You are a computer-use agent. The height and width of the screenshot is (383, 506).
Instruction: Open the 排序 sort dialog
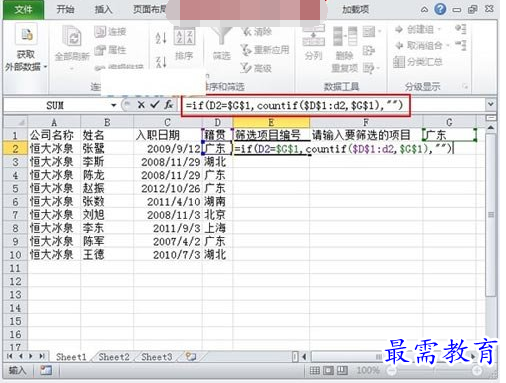184,42
